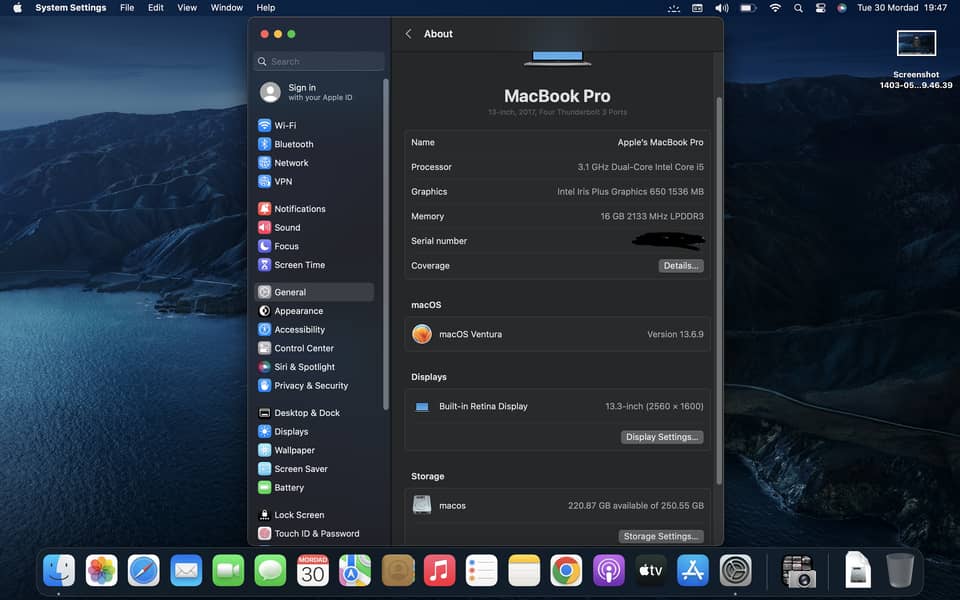Open the Battery settings pane
The width and height of the screenshot is (960, 600).
(288, 488)
